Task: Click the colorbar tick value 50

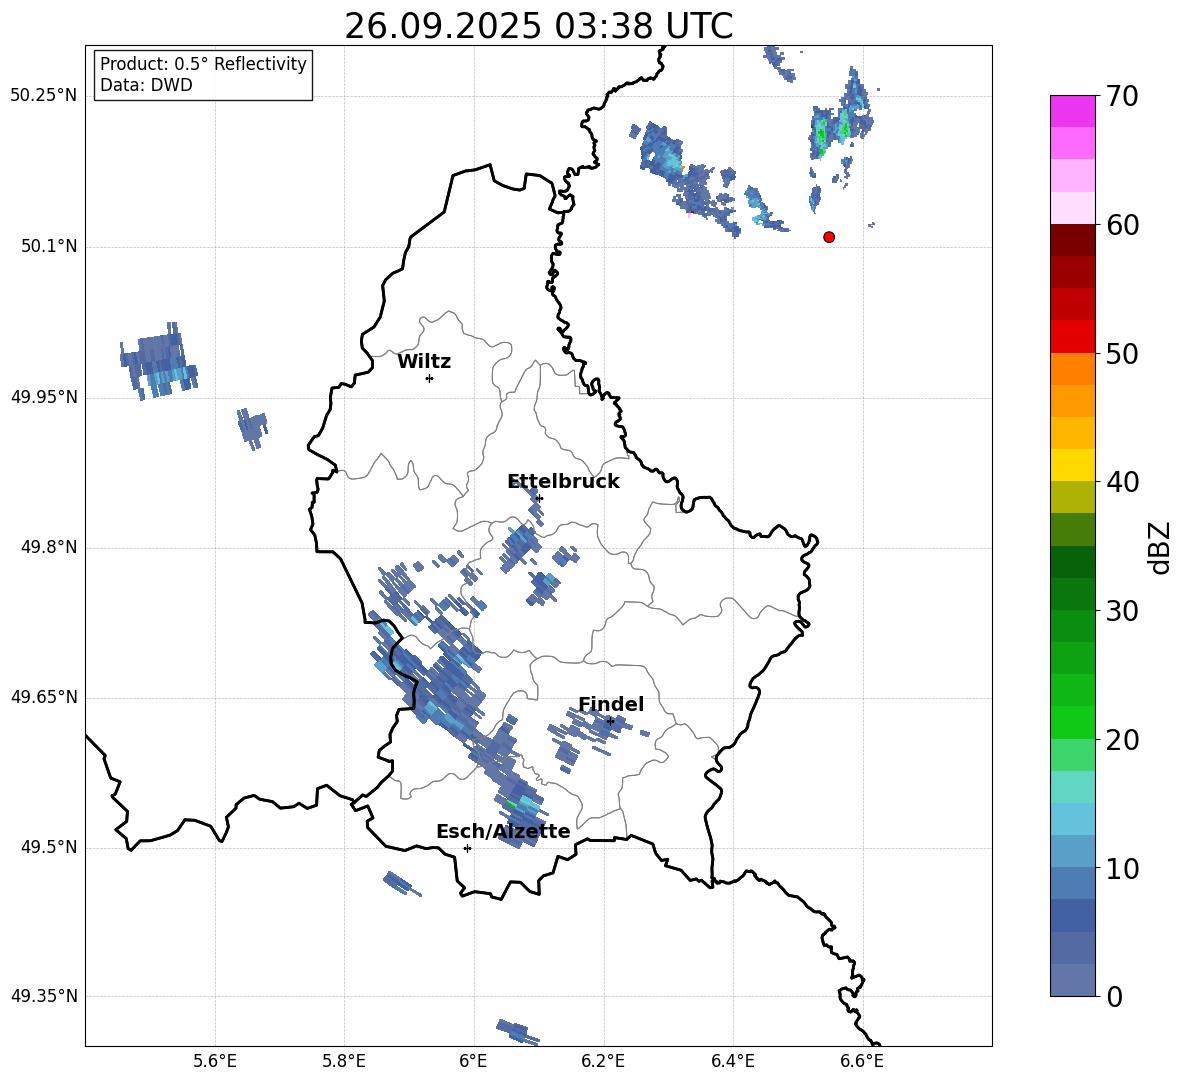Action: (x=1122, y=353)
